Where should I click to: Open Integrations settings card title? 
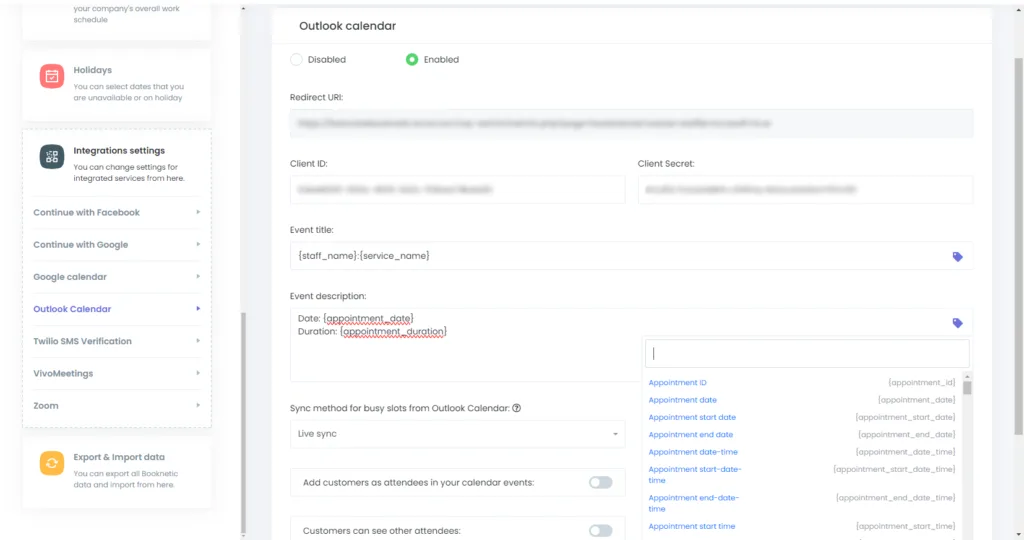click(x=119, y=150)
